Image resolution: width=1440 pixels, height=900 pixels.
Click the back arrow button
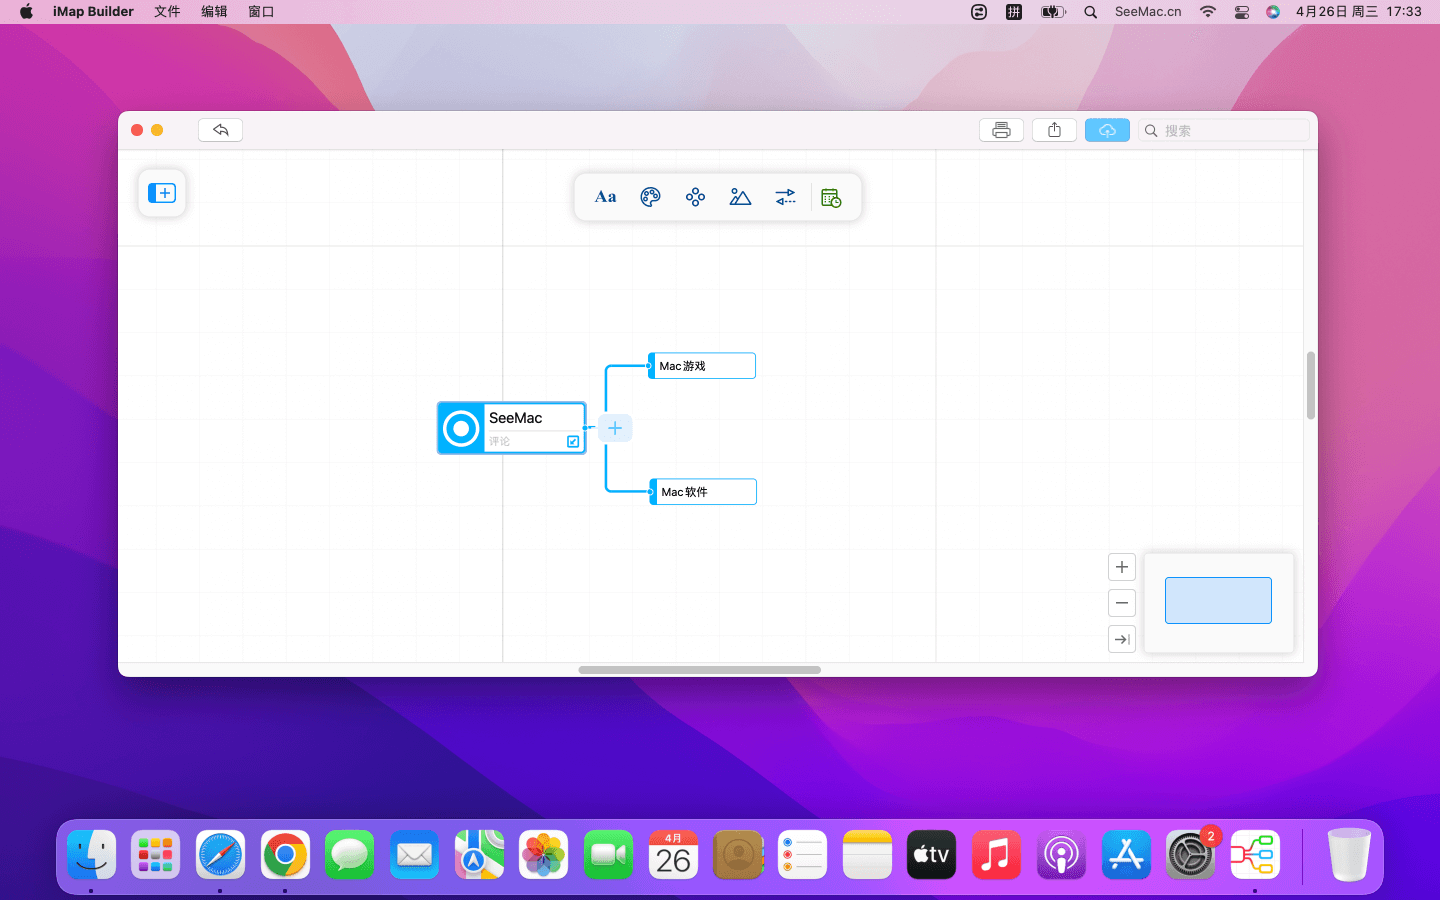coord(220,130)
